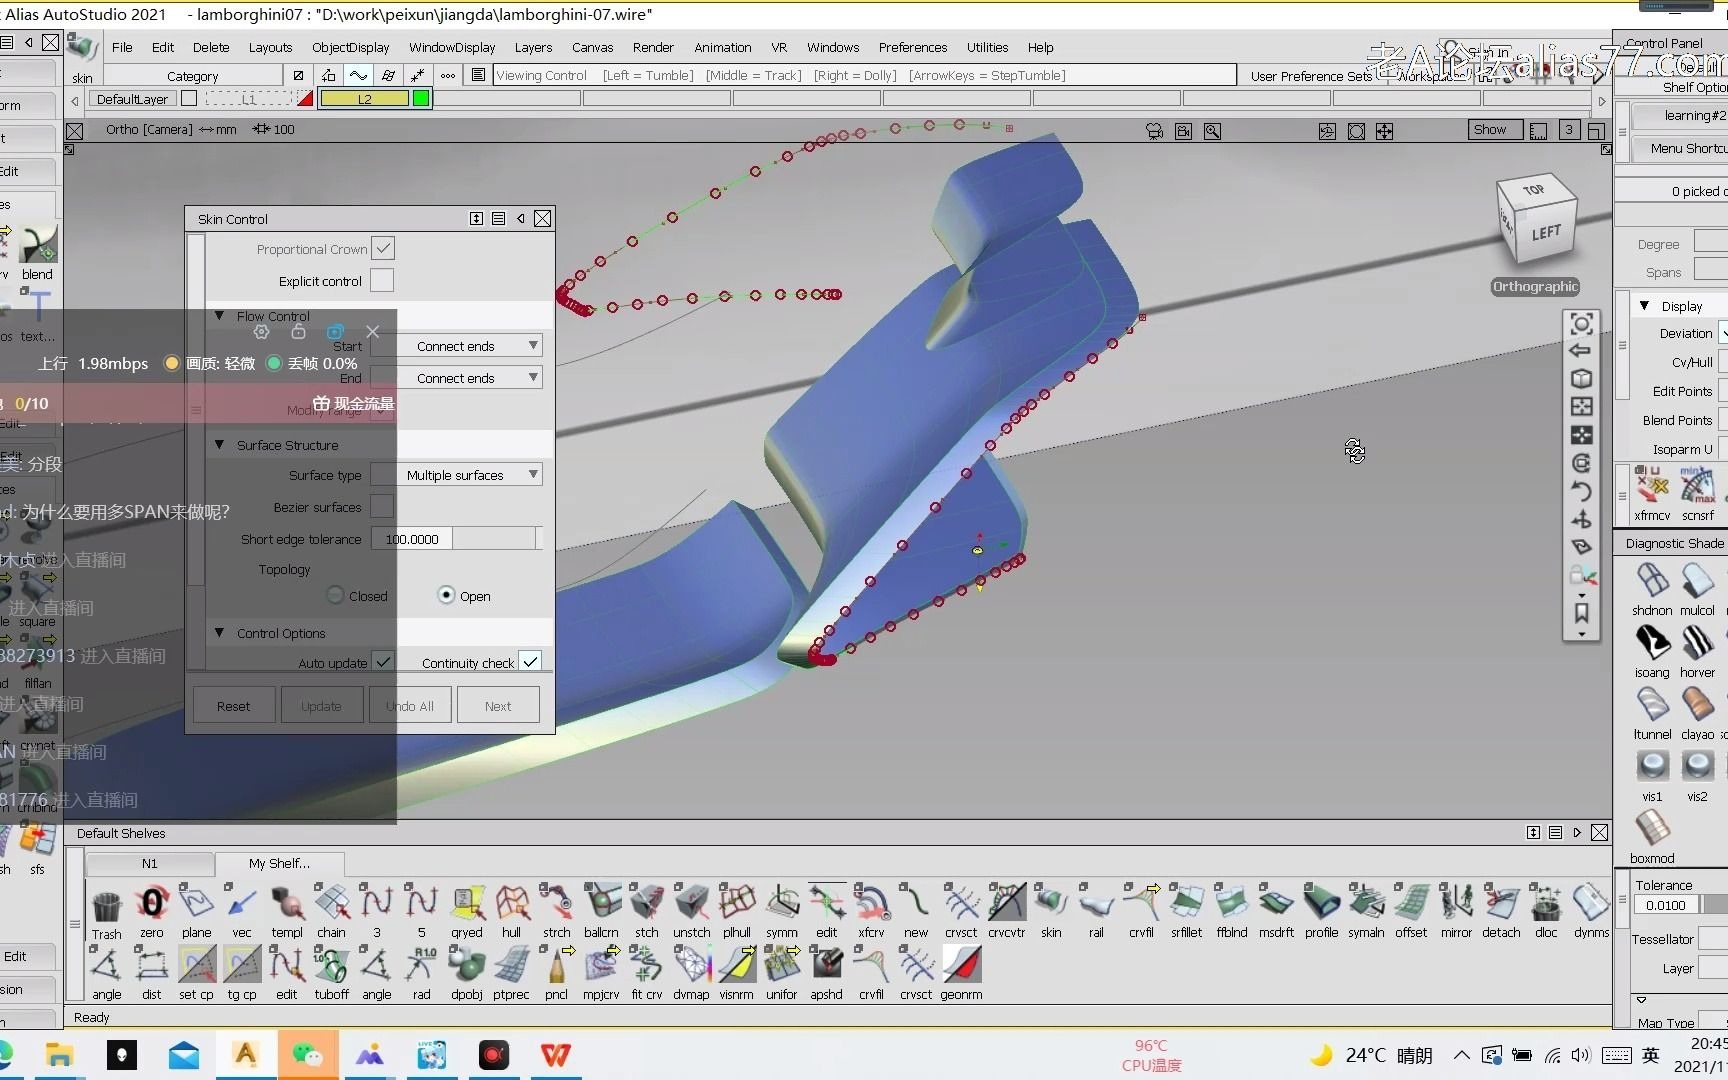Toggle L2 layer green visibility box
This screenshot has width=1728, height=1080.
[x=421, y=98]
